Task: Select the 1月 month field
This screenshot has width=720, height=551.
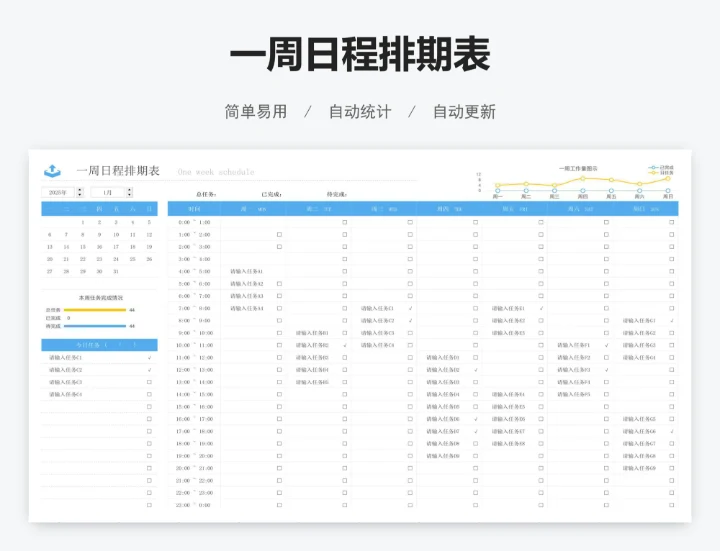Action: tap(107, 192)
